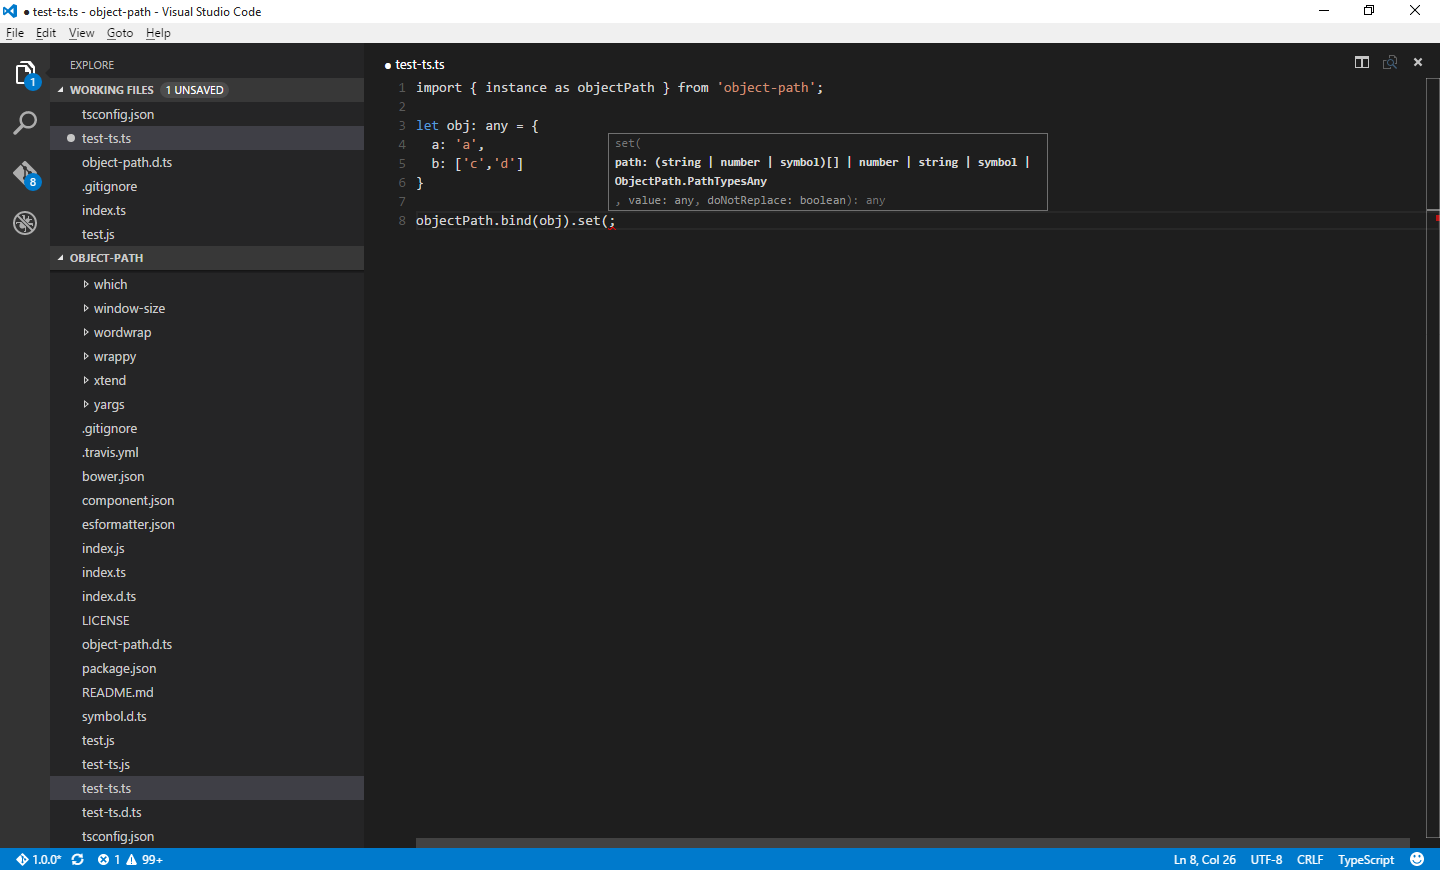
Task: Change language mode from TypeScript
Action: tap(1366, 859)
